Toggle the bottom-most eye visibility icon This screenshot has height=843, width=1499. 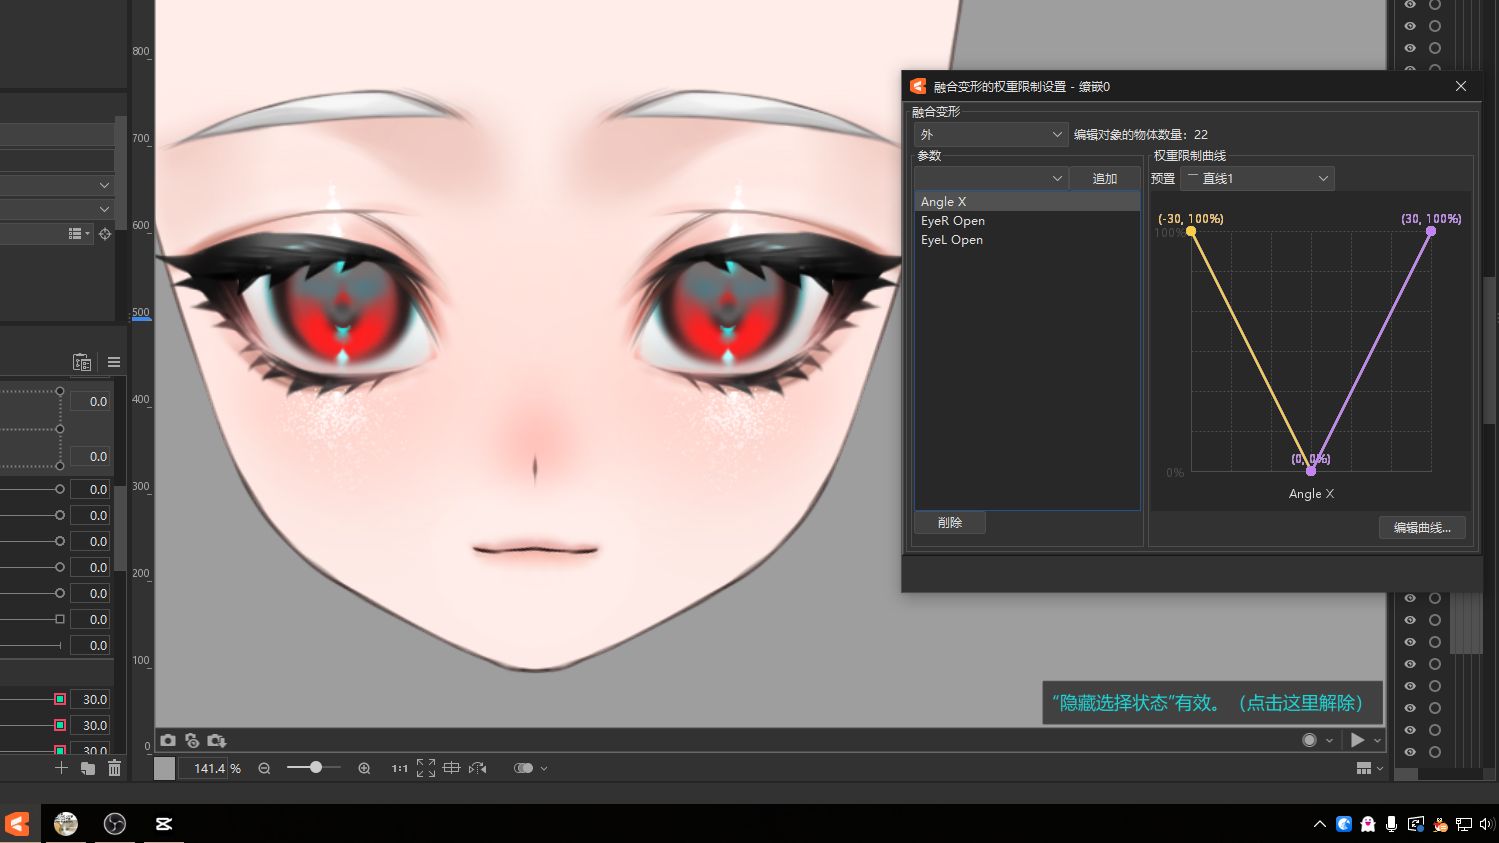click(1410, 752)
